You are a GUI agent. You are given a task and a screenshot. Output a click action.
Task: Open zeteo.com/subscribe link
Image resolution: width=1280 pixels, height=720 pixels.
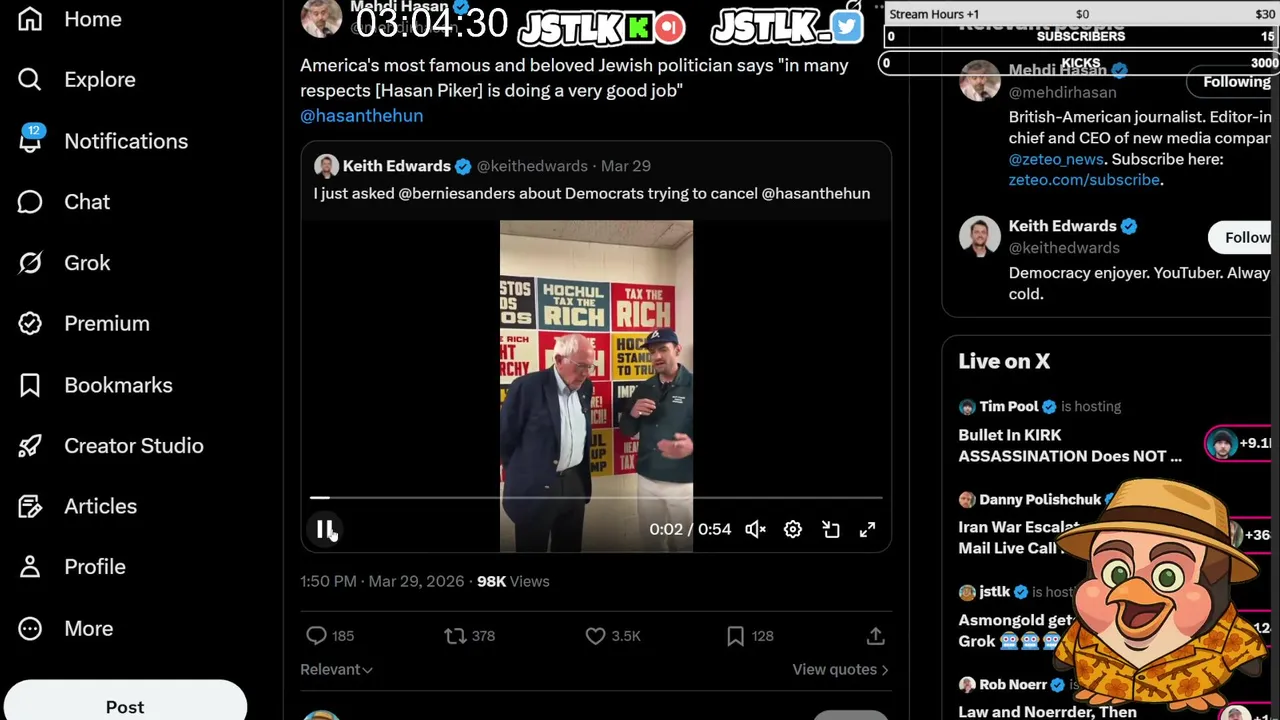pos(1084,180)
